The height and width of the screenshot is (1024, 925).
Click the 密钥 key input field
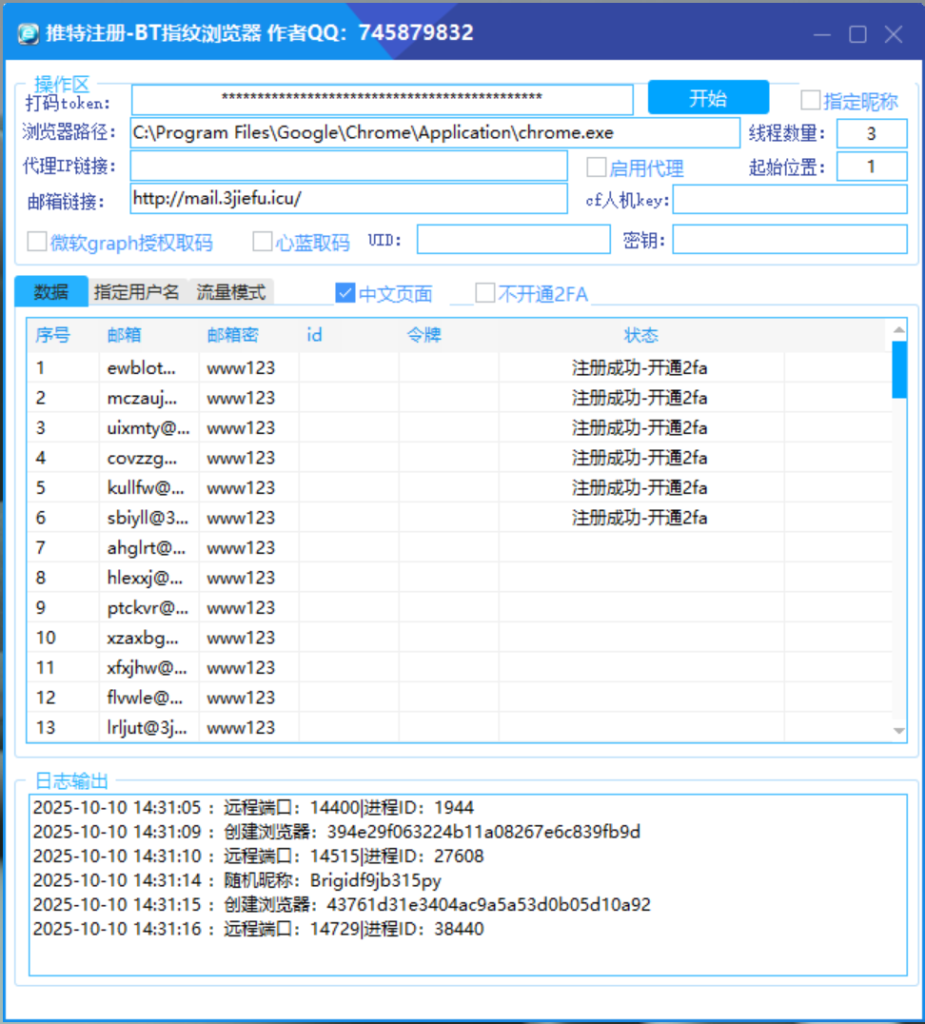pyautogui.click(x=790, y=240)
